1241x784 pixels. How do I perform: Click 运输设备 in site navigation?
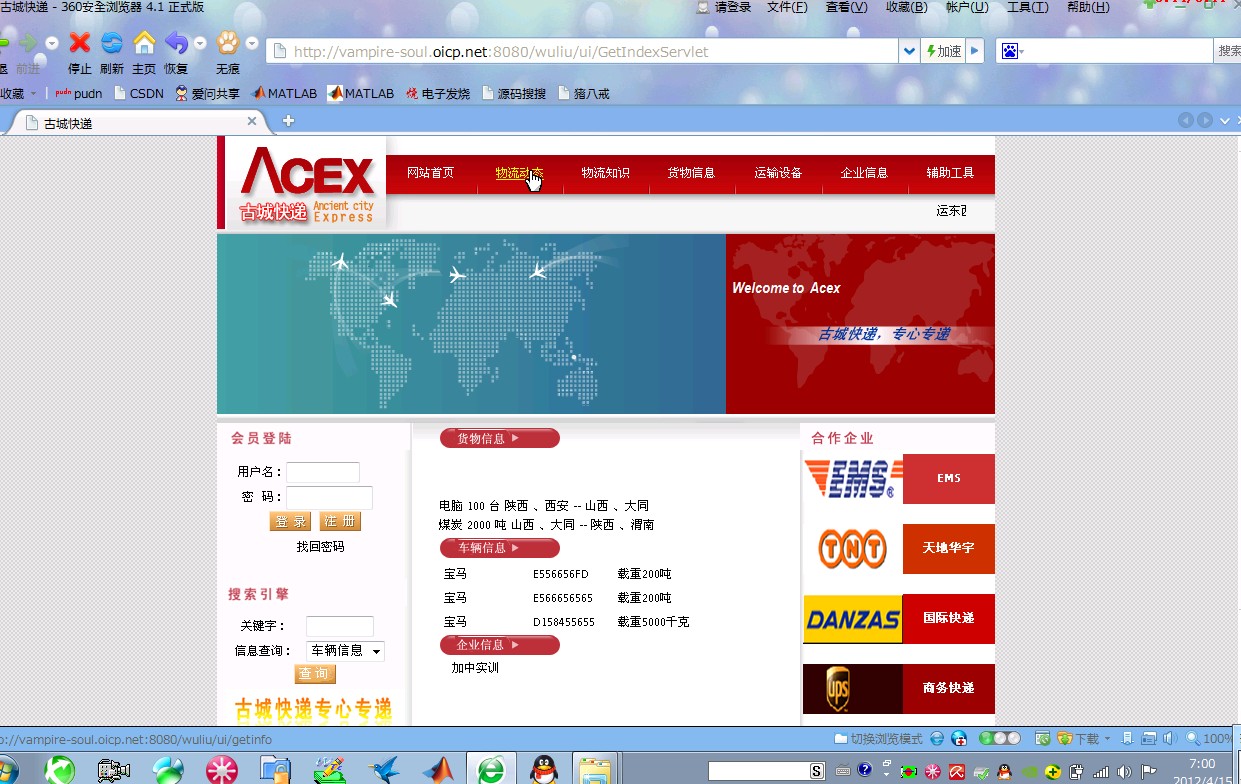click(x=778, y=173)
